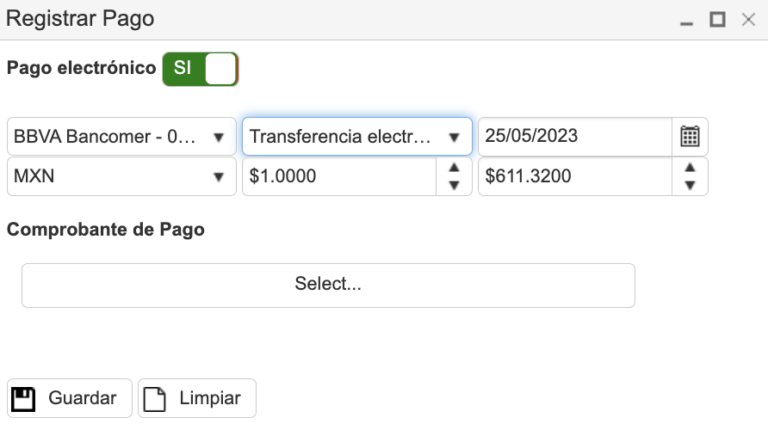Minimize the Registrar Pago window
This screenshot has width=768, height=430.
tap(686, 21)
